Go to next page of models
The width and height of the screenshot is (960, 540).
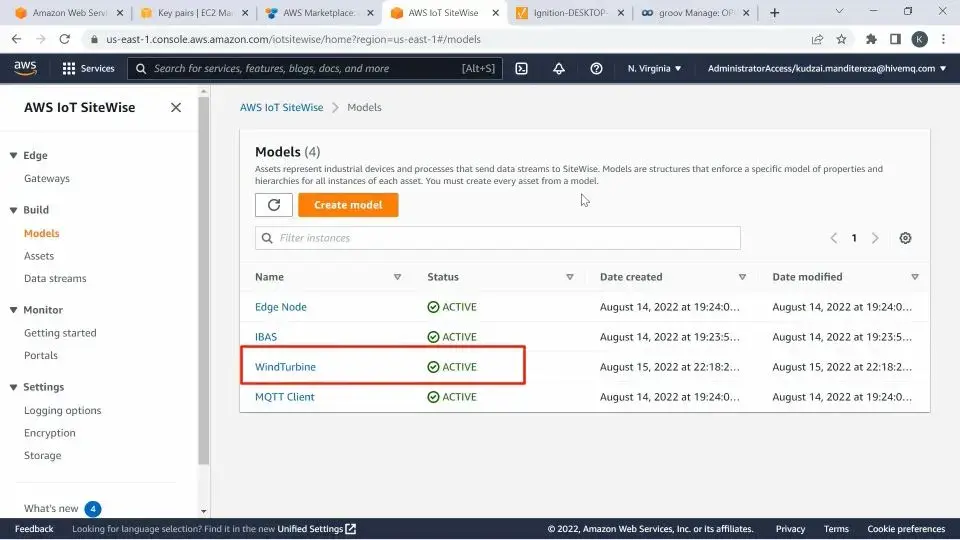[875, 238]
